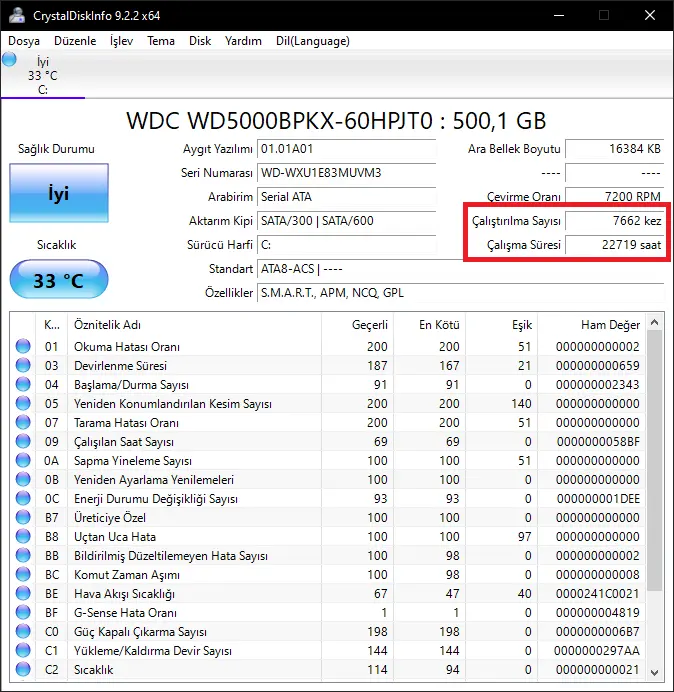The image size is (674, 692).
Task: Click the ATA8-ACS standard field
Action: (460, 269)
